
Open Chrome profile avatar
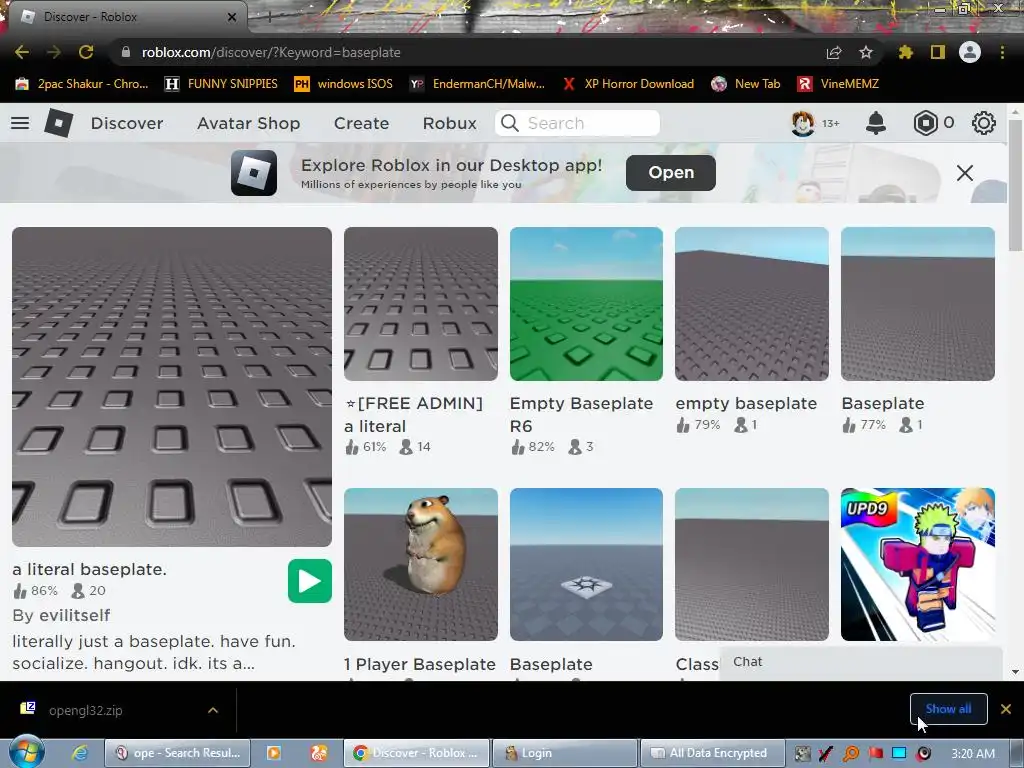pos(970,52)
